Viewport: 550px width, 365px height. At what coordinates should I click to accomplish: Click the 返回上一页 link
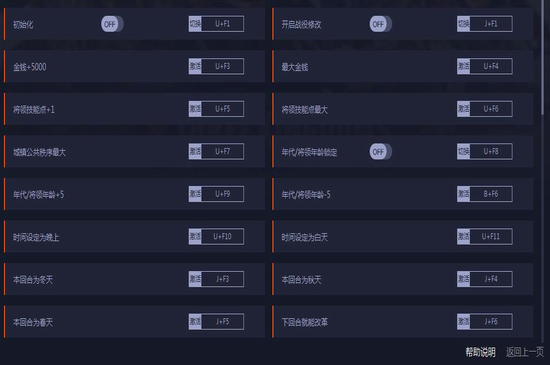(x=525, y=352)
